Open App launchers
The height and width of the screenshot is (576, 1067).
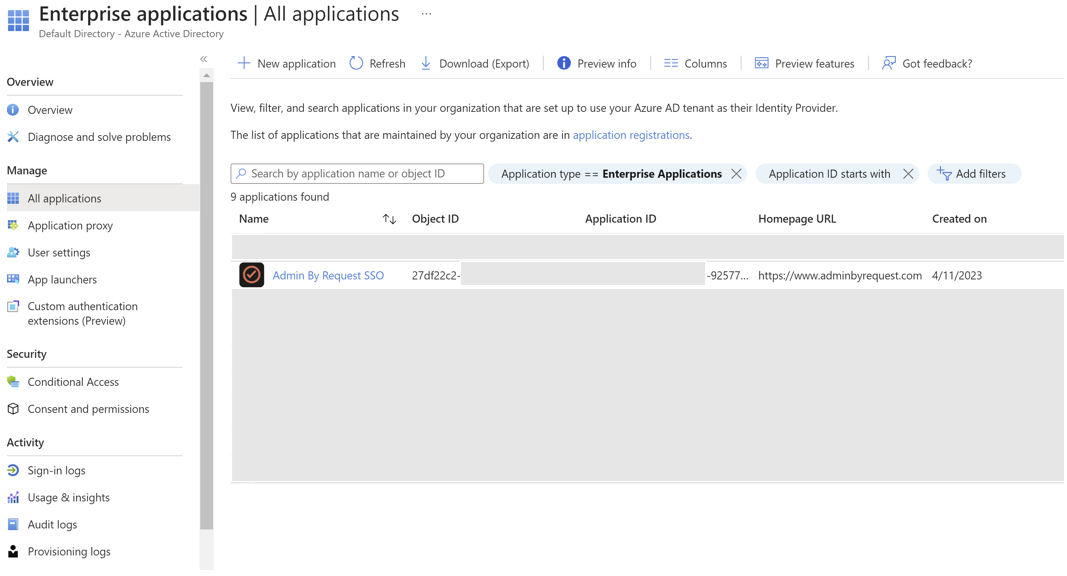62,279
